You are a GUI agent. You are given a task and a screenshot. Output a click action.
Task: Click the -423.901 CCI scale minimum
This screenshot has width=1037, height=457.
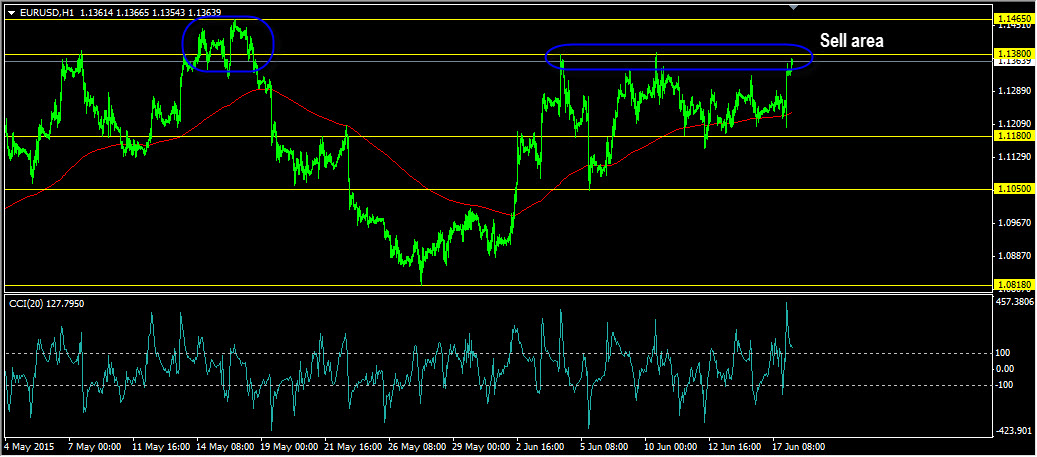[1015, 432]
